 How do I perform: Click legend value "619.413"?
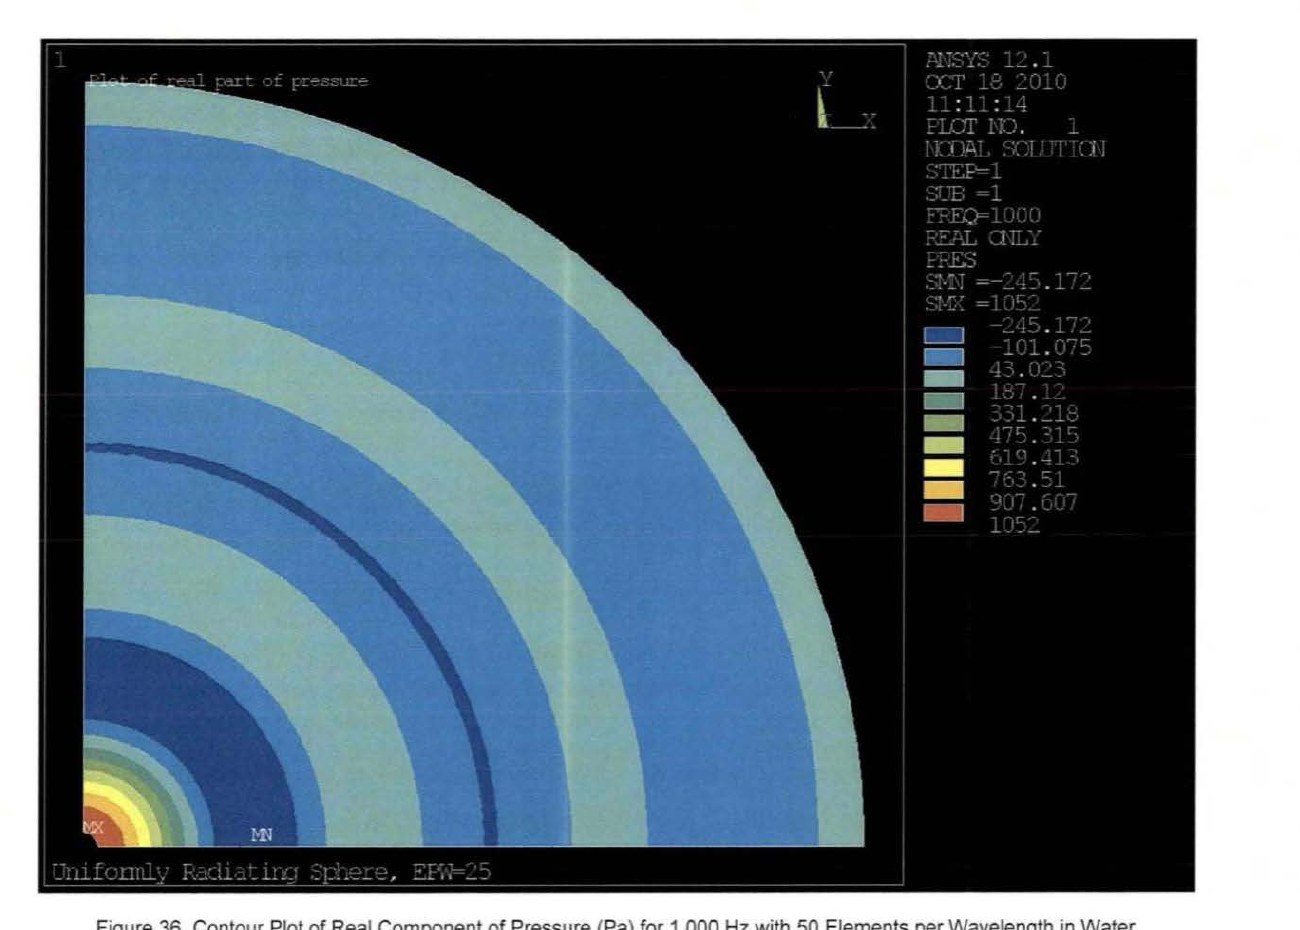1034,458
